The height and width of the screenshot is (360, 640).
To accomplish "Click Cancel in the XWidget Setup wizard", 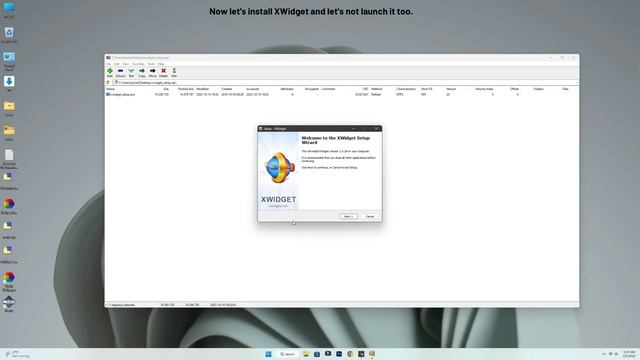I will point(370,216).
